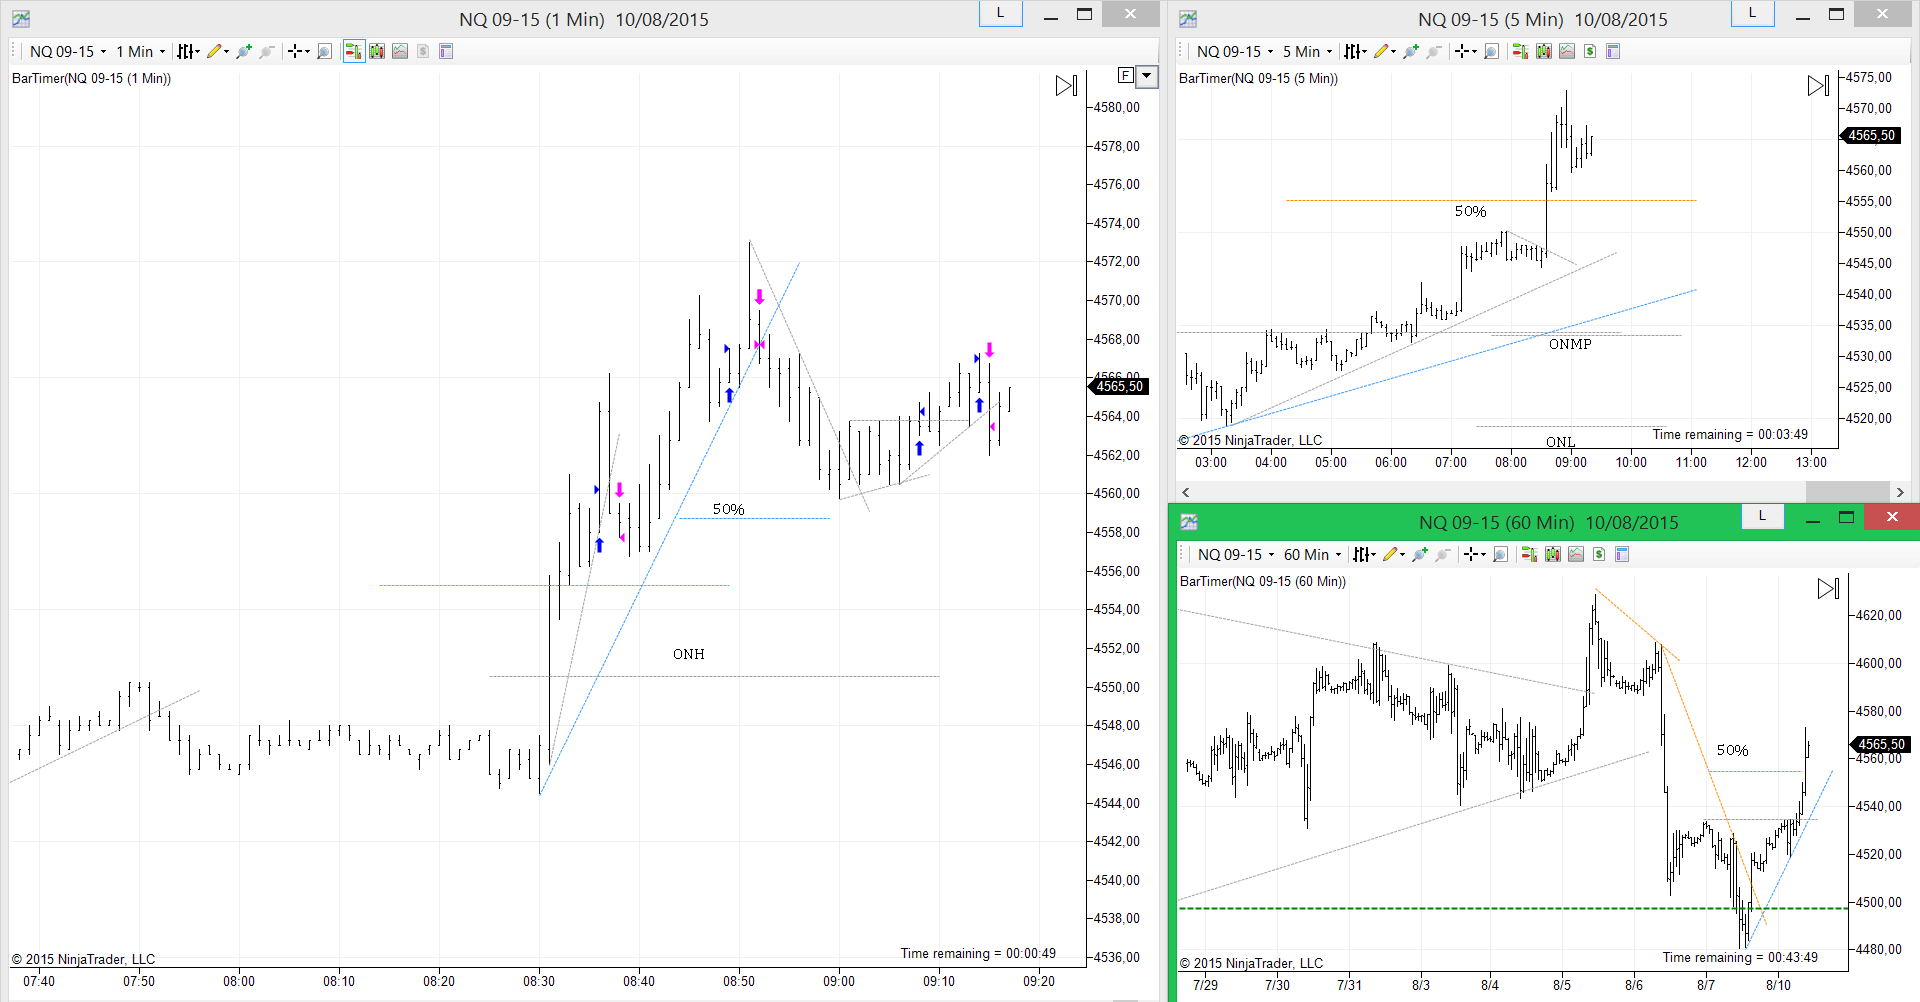Open crosshair cursor dropdown in 60 Min chart
1920x1002 pixels.
[x=1474, y=554]
